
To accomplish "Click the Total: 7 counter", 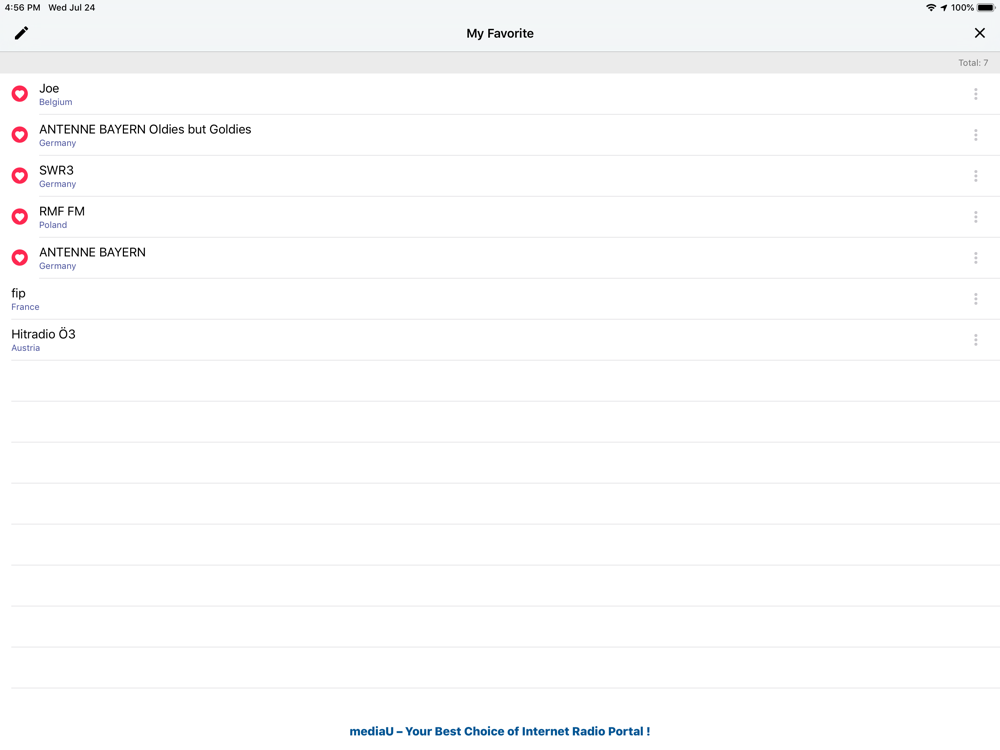I will (973, 62).
